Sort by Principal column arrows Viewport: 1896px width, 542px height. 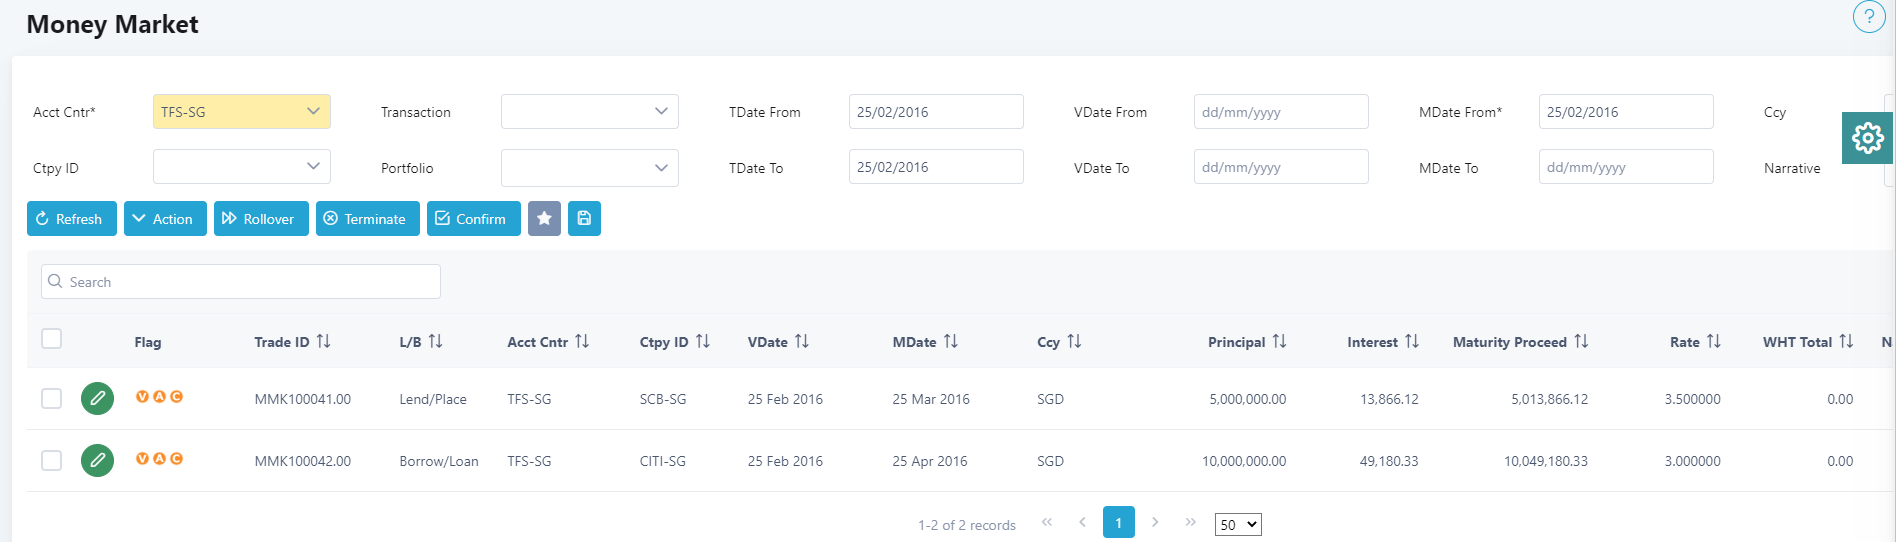pyautogui.click(x=1279, y=342)
